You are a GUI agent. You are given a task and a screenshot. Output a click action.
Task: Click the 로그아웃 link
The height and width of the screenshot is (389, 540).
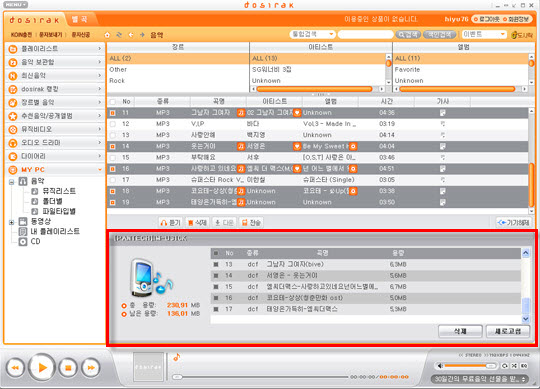(x=486, y=19)
